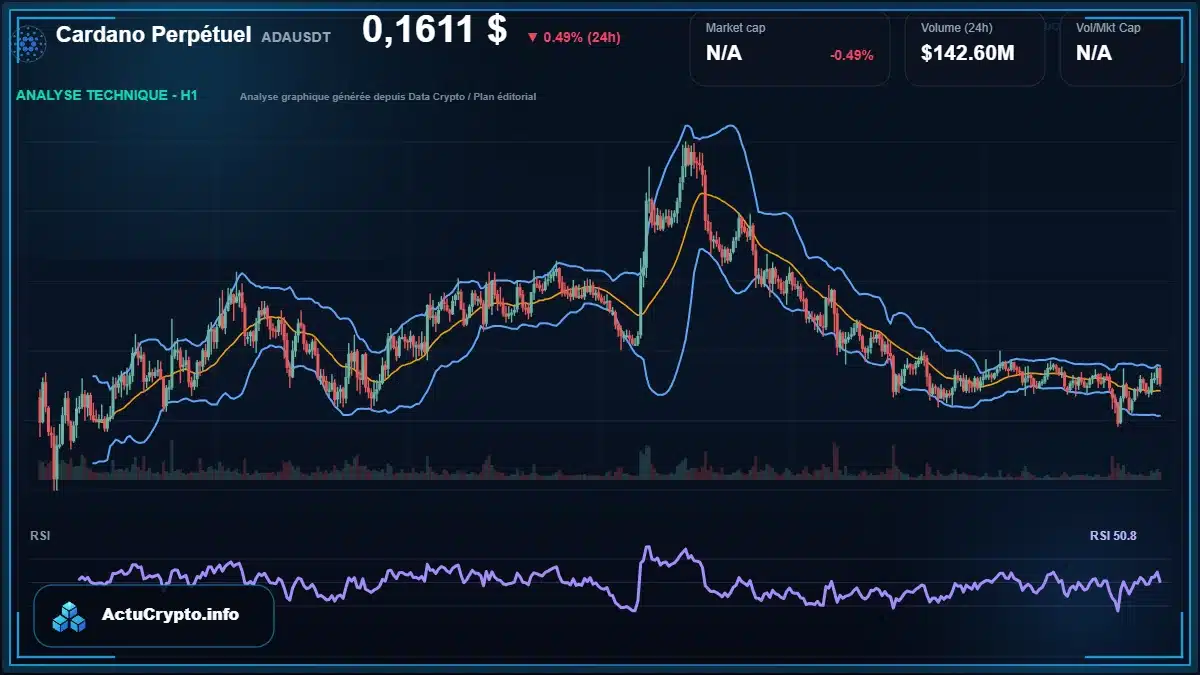Click the ADAUSDT ticker symbol
This screenshot has height=675, width=1200.
296,37
